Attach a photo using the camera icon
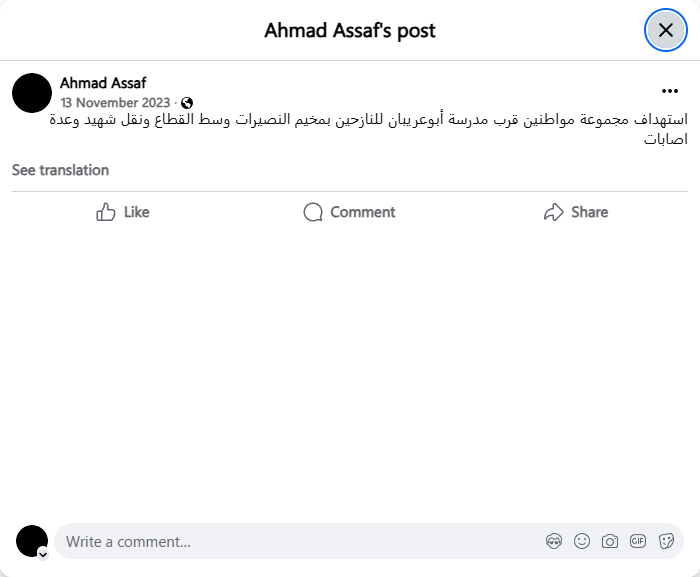700x577 pixels. (x=610, y=542)
